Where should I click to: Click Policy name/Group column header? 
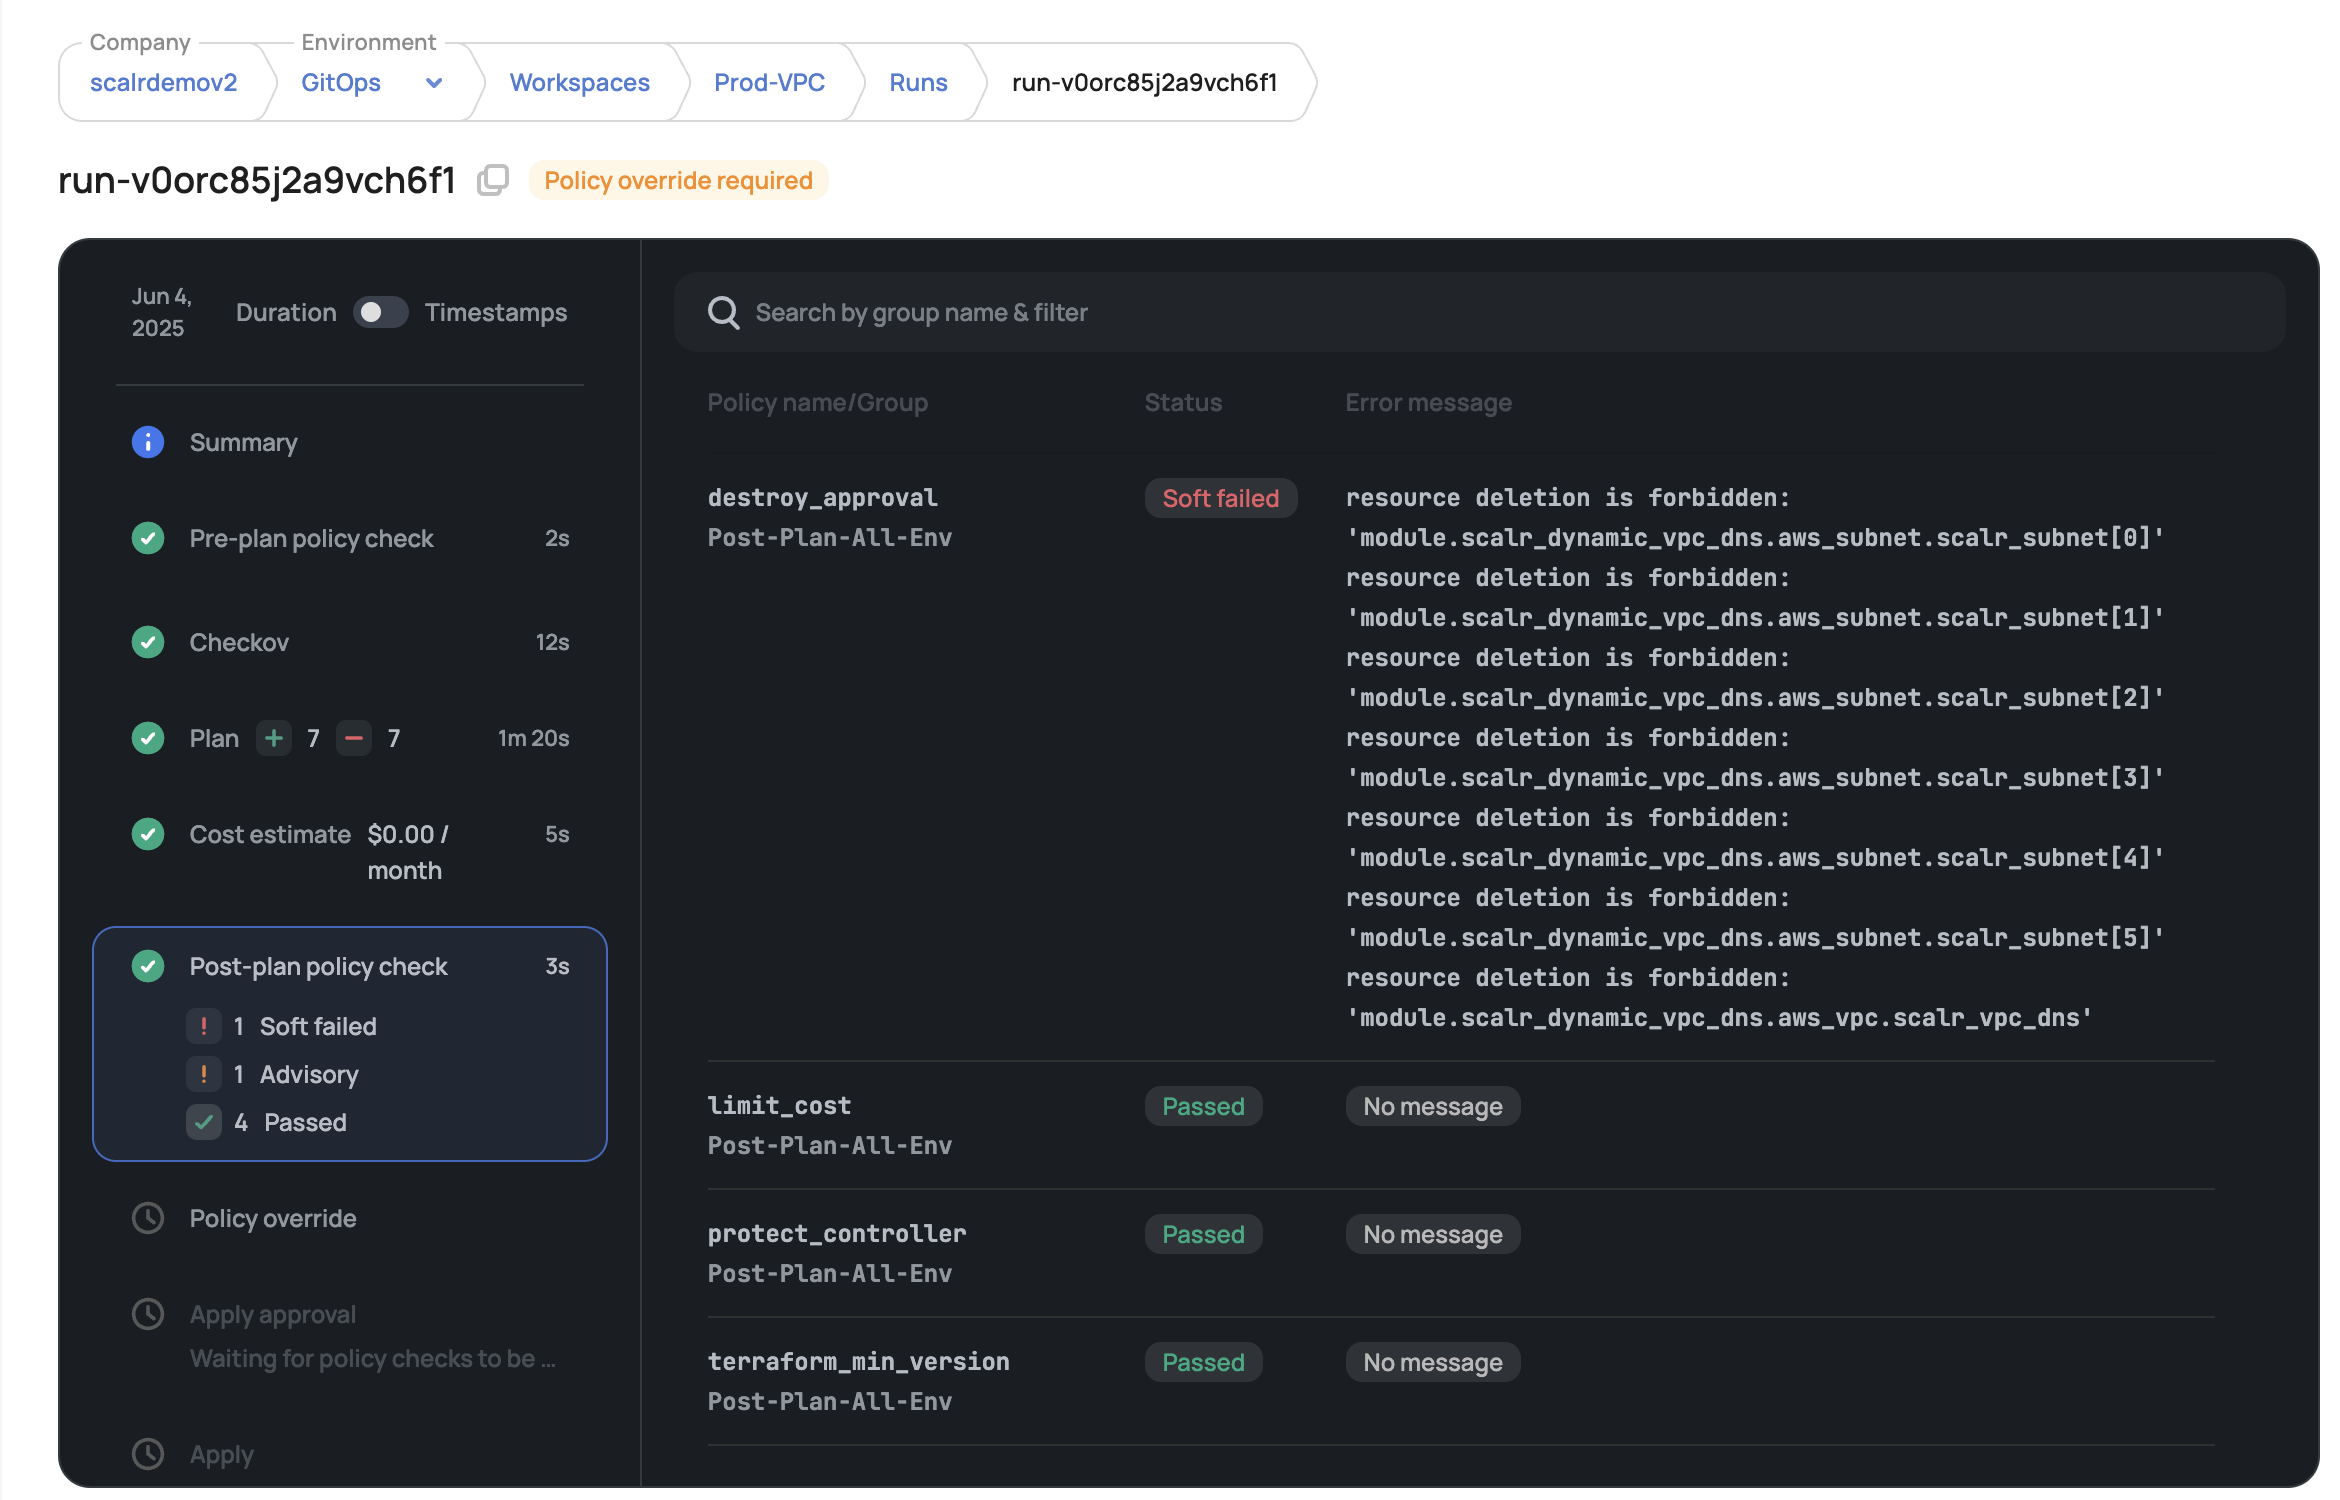(x=817, y=402)
